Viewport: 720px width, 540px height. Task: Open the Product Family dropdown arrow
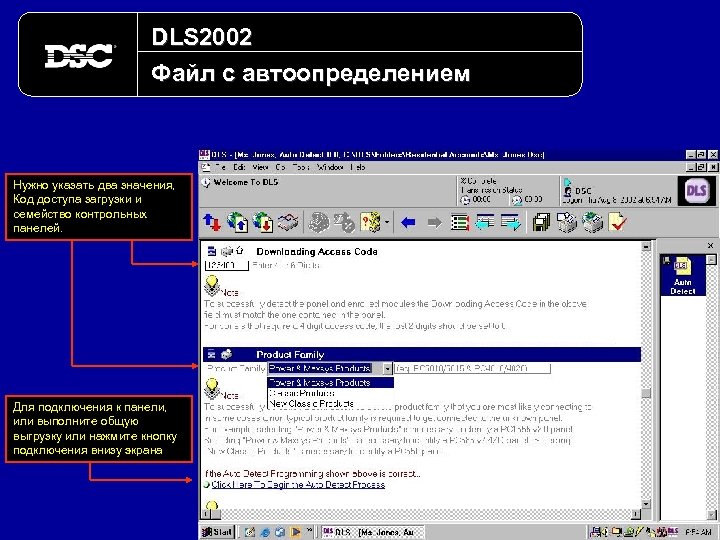click(388, 368)
